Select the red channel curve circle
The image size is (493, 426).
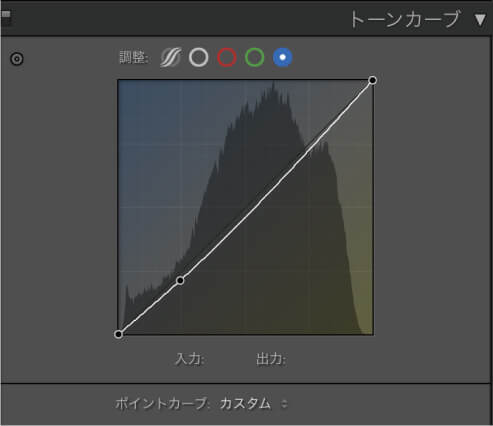click(x=227, y=57)
